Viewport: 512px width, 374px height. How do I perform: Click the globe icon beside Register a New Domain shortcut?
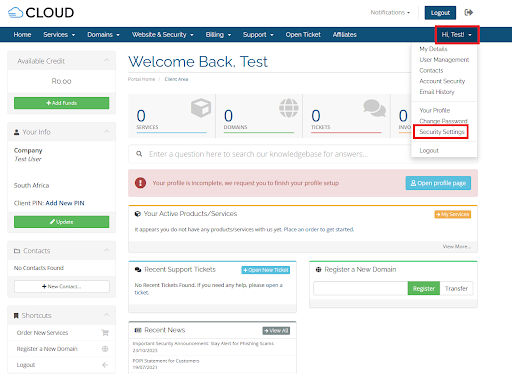pyautogui.click(x=105, y=349)
